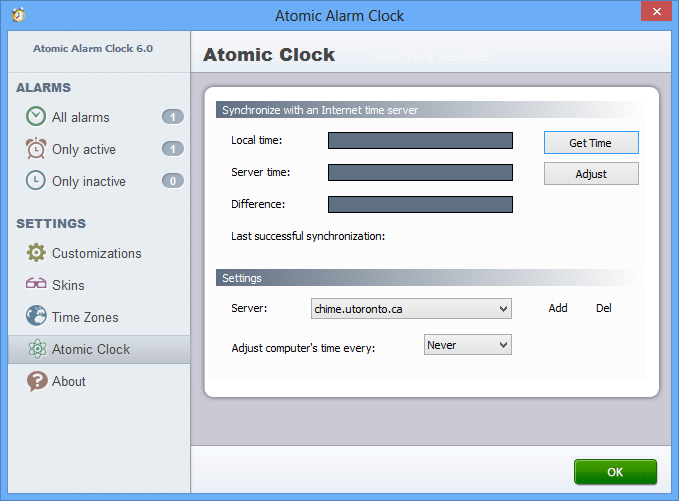Click the gray clock icon beside Only inactive

pyautogui.click(x=36, y=181)
